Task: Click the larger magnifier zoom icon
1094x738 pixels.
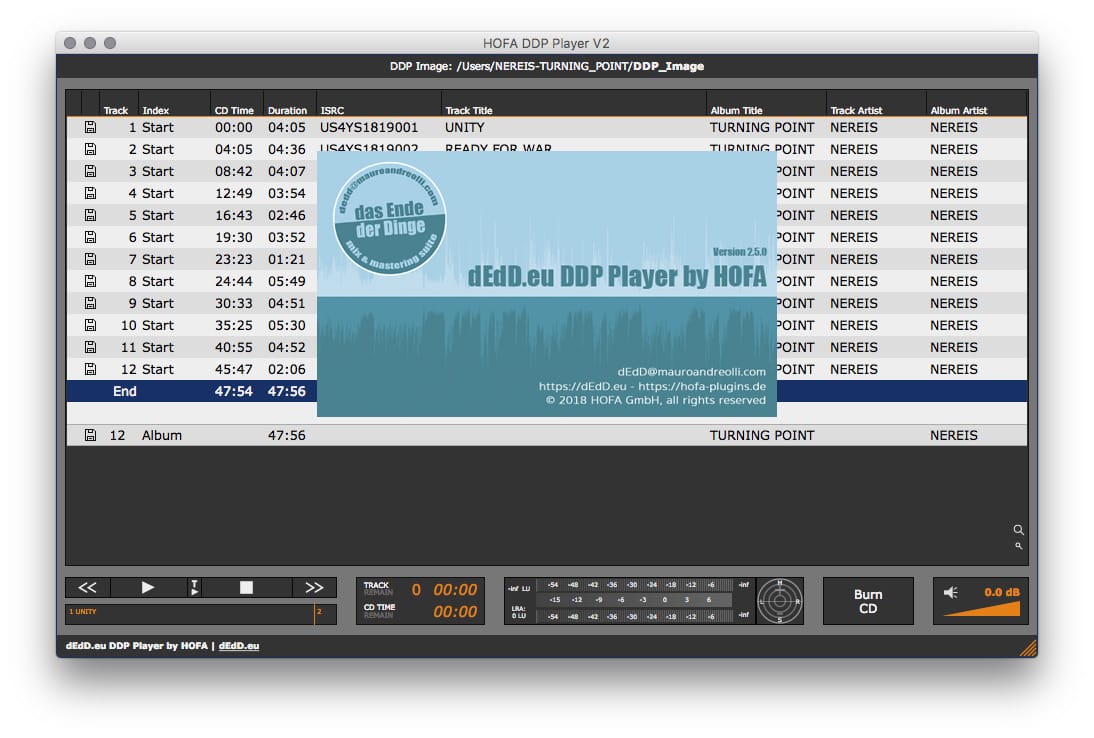Action: click(1019, 529)
